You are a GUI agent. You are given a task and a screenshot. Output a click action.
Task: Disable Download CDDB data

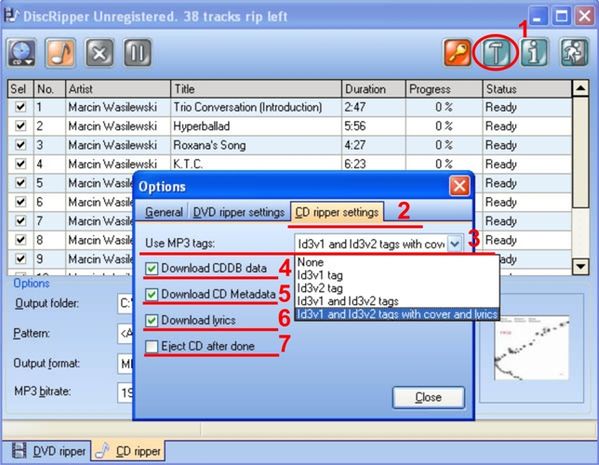click(151, 269)
